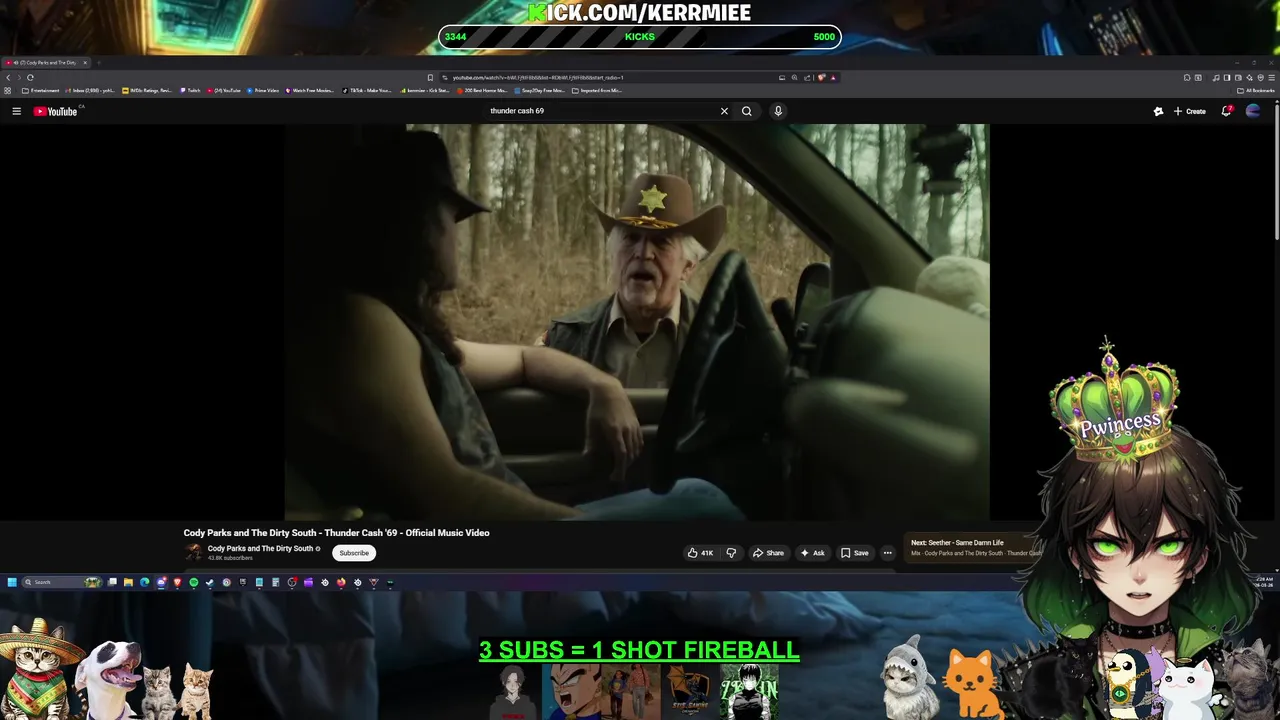Click the video title text

pos(336,533)
